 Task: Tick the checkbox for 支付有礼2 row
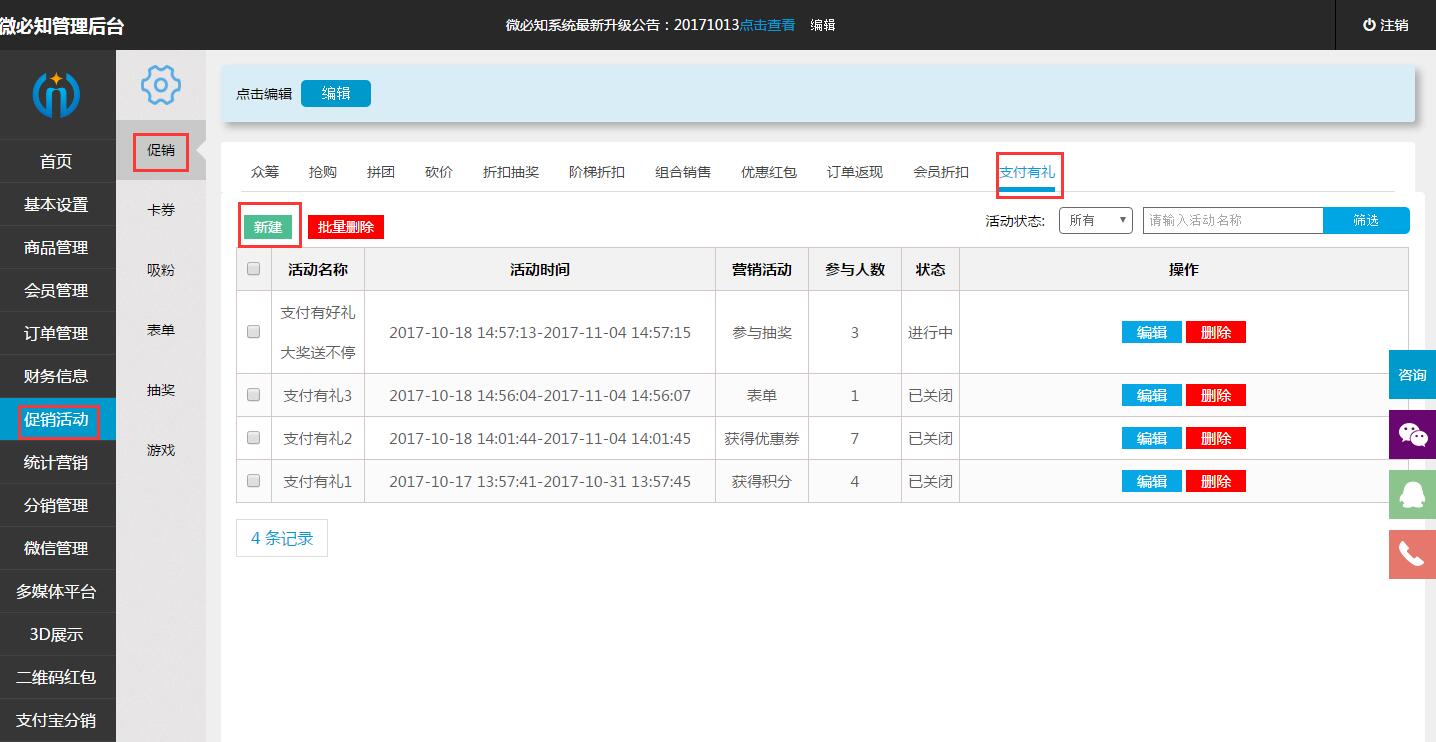coord(253,438)
